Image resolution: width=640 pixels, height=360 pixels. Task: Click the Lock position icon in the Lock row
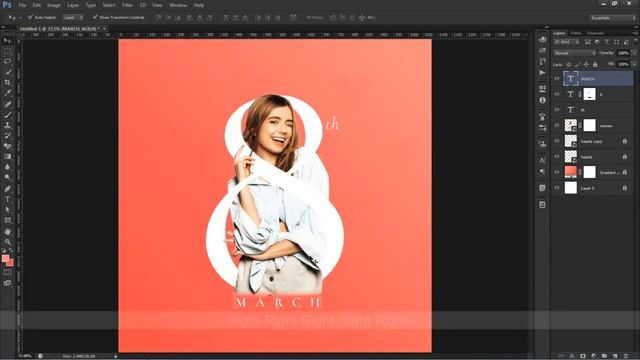pyautogui.click(x=586, y=64)
